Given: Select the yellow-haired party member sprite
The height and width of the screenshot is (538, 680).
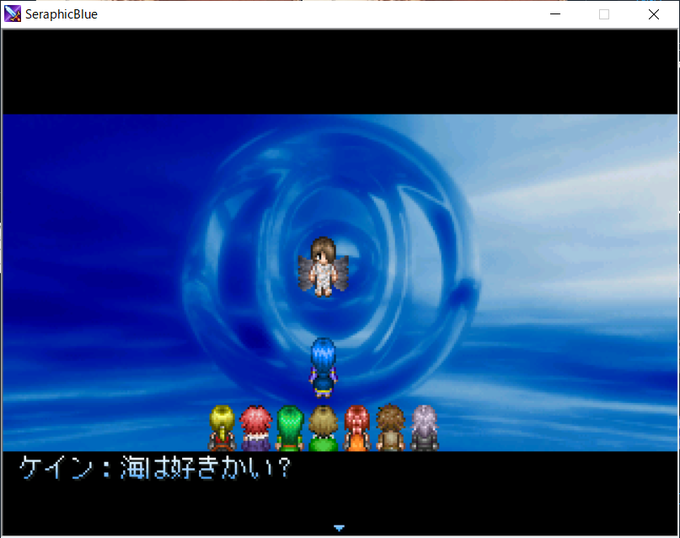Looking at the screenshot, I should [222, 428].
